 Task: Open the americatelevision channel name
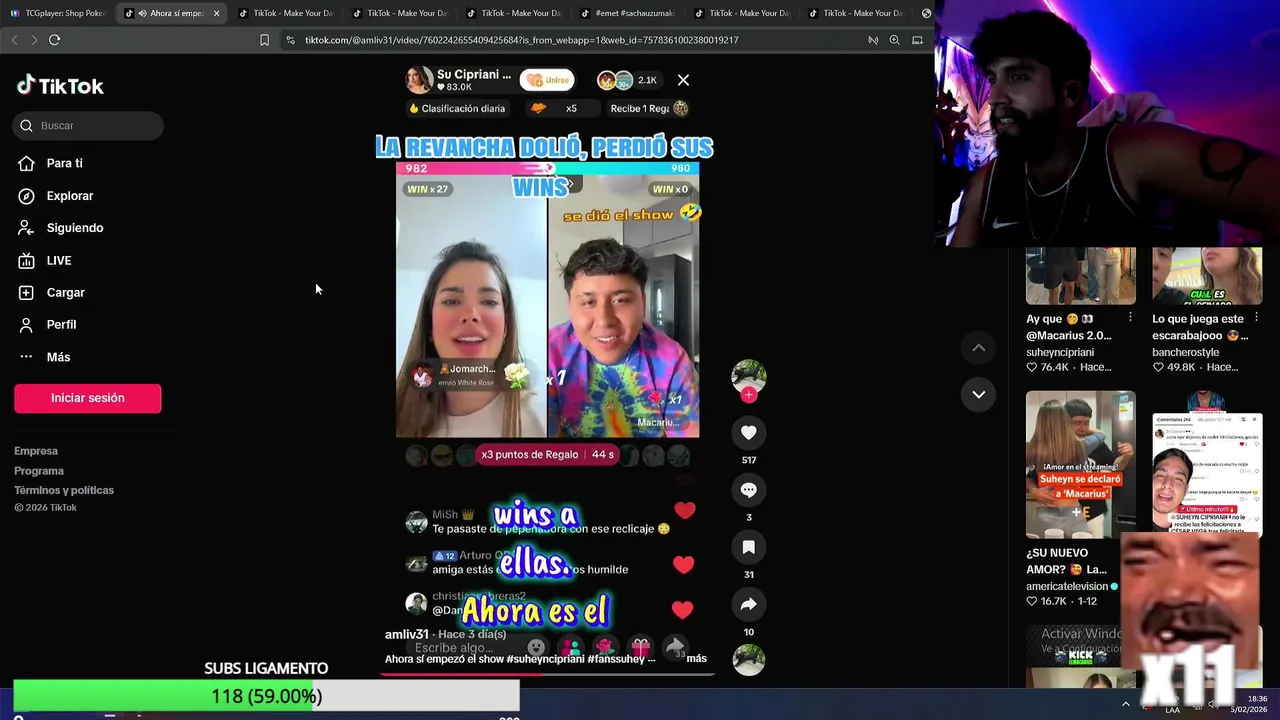click(x=1067, y=586)
